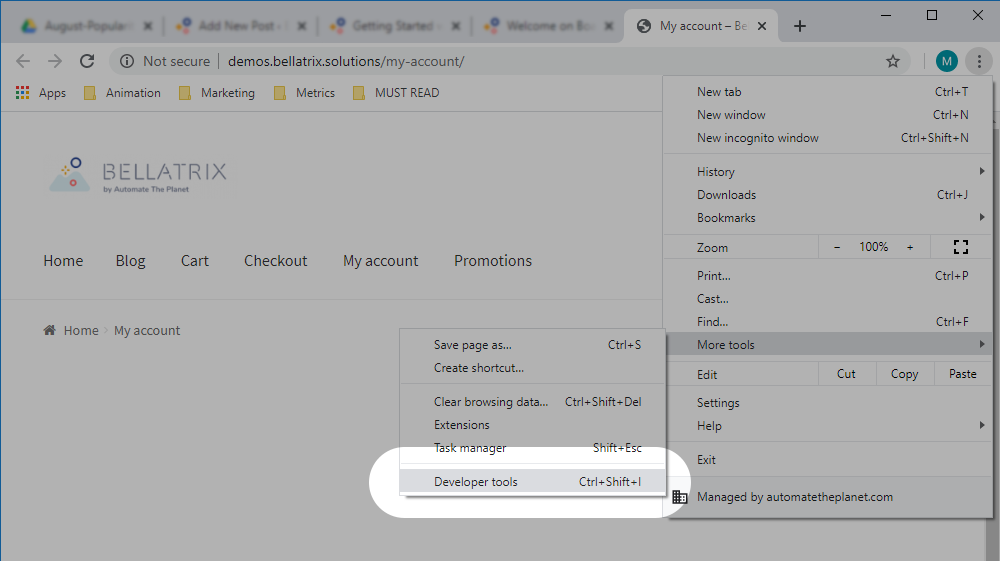Image resolution: width=1000 pixels, height=561 pixels.
Task: Click the browser back arrow
Action: pos(23,61)
